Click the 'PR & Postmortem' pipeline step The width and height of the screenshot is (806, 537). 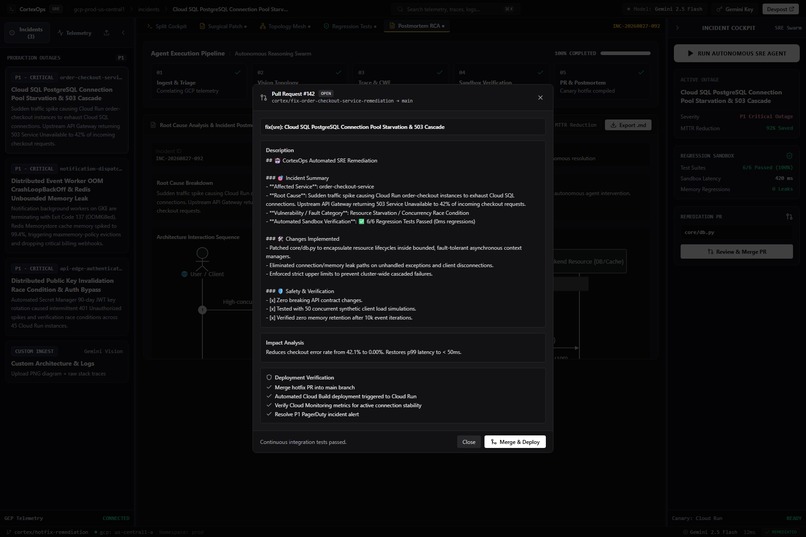(x=600, y=82)
